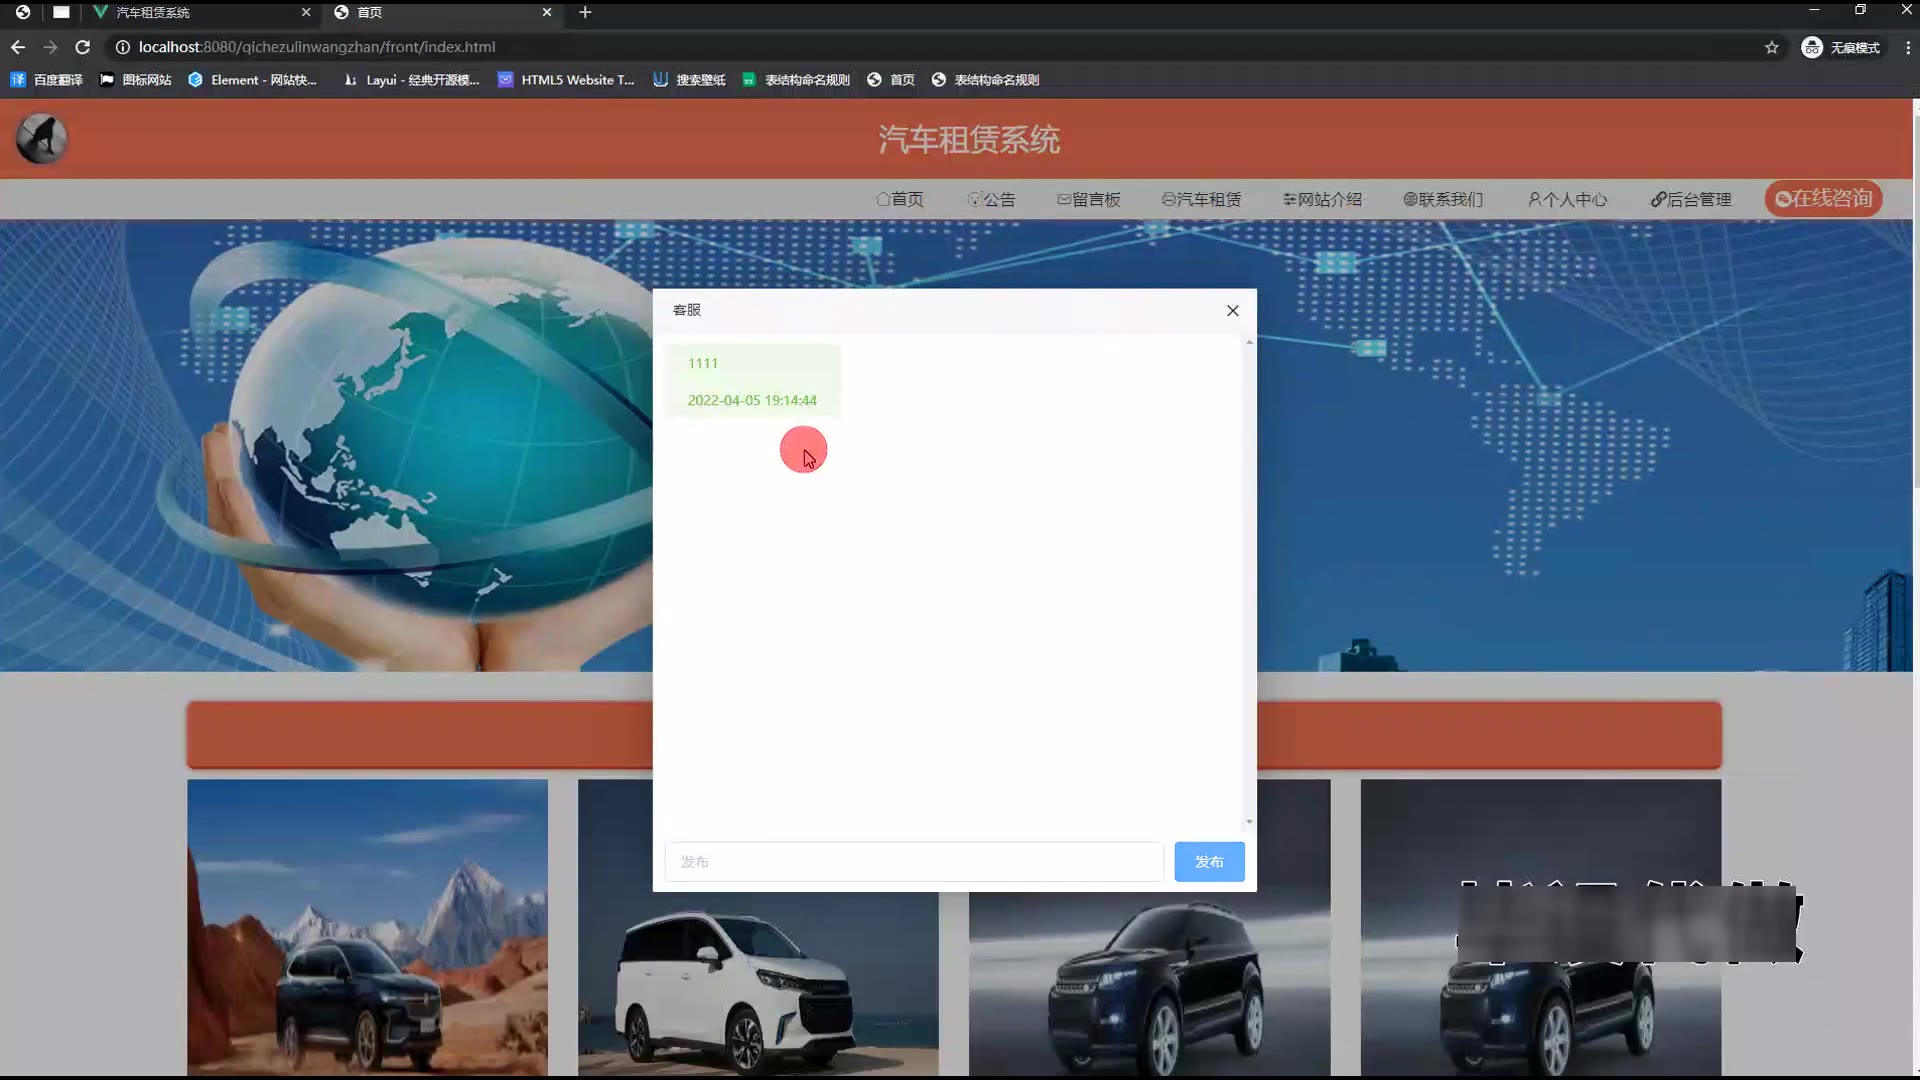Click the browser back arrow
1920x1080 pixels.
coord(18,47)
